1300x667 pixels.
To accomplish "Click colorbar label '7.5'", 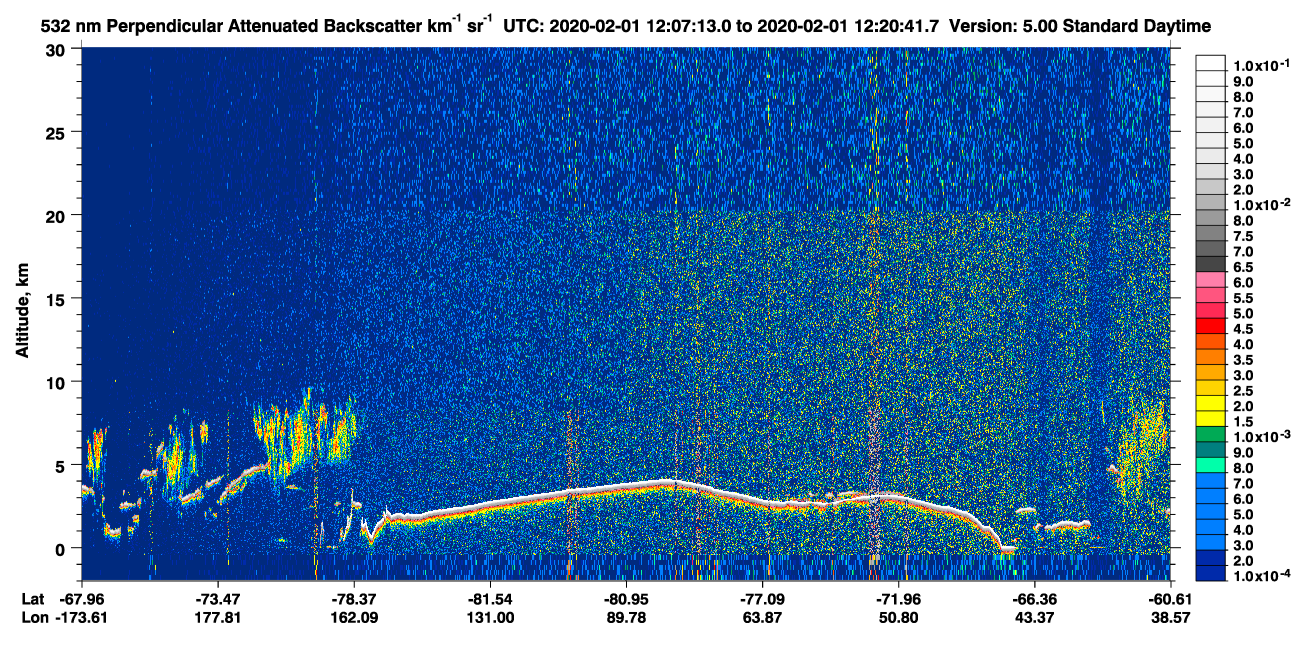I will coord(1243,236).
